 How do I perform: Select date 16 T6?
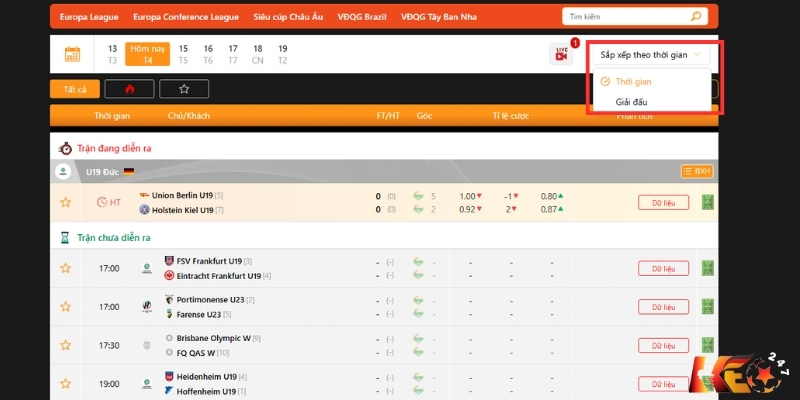click(x=208, y=54)
